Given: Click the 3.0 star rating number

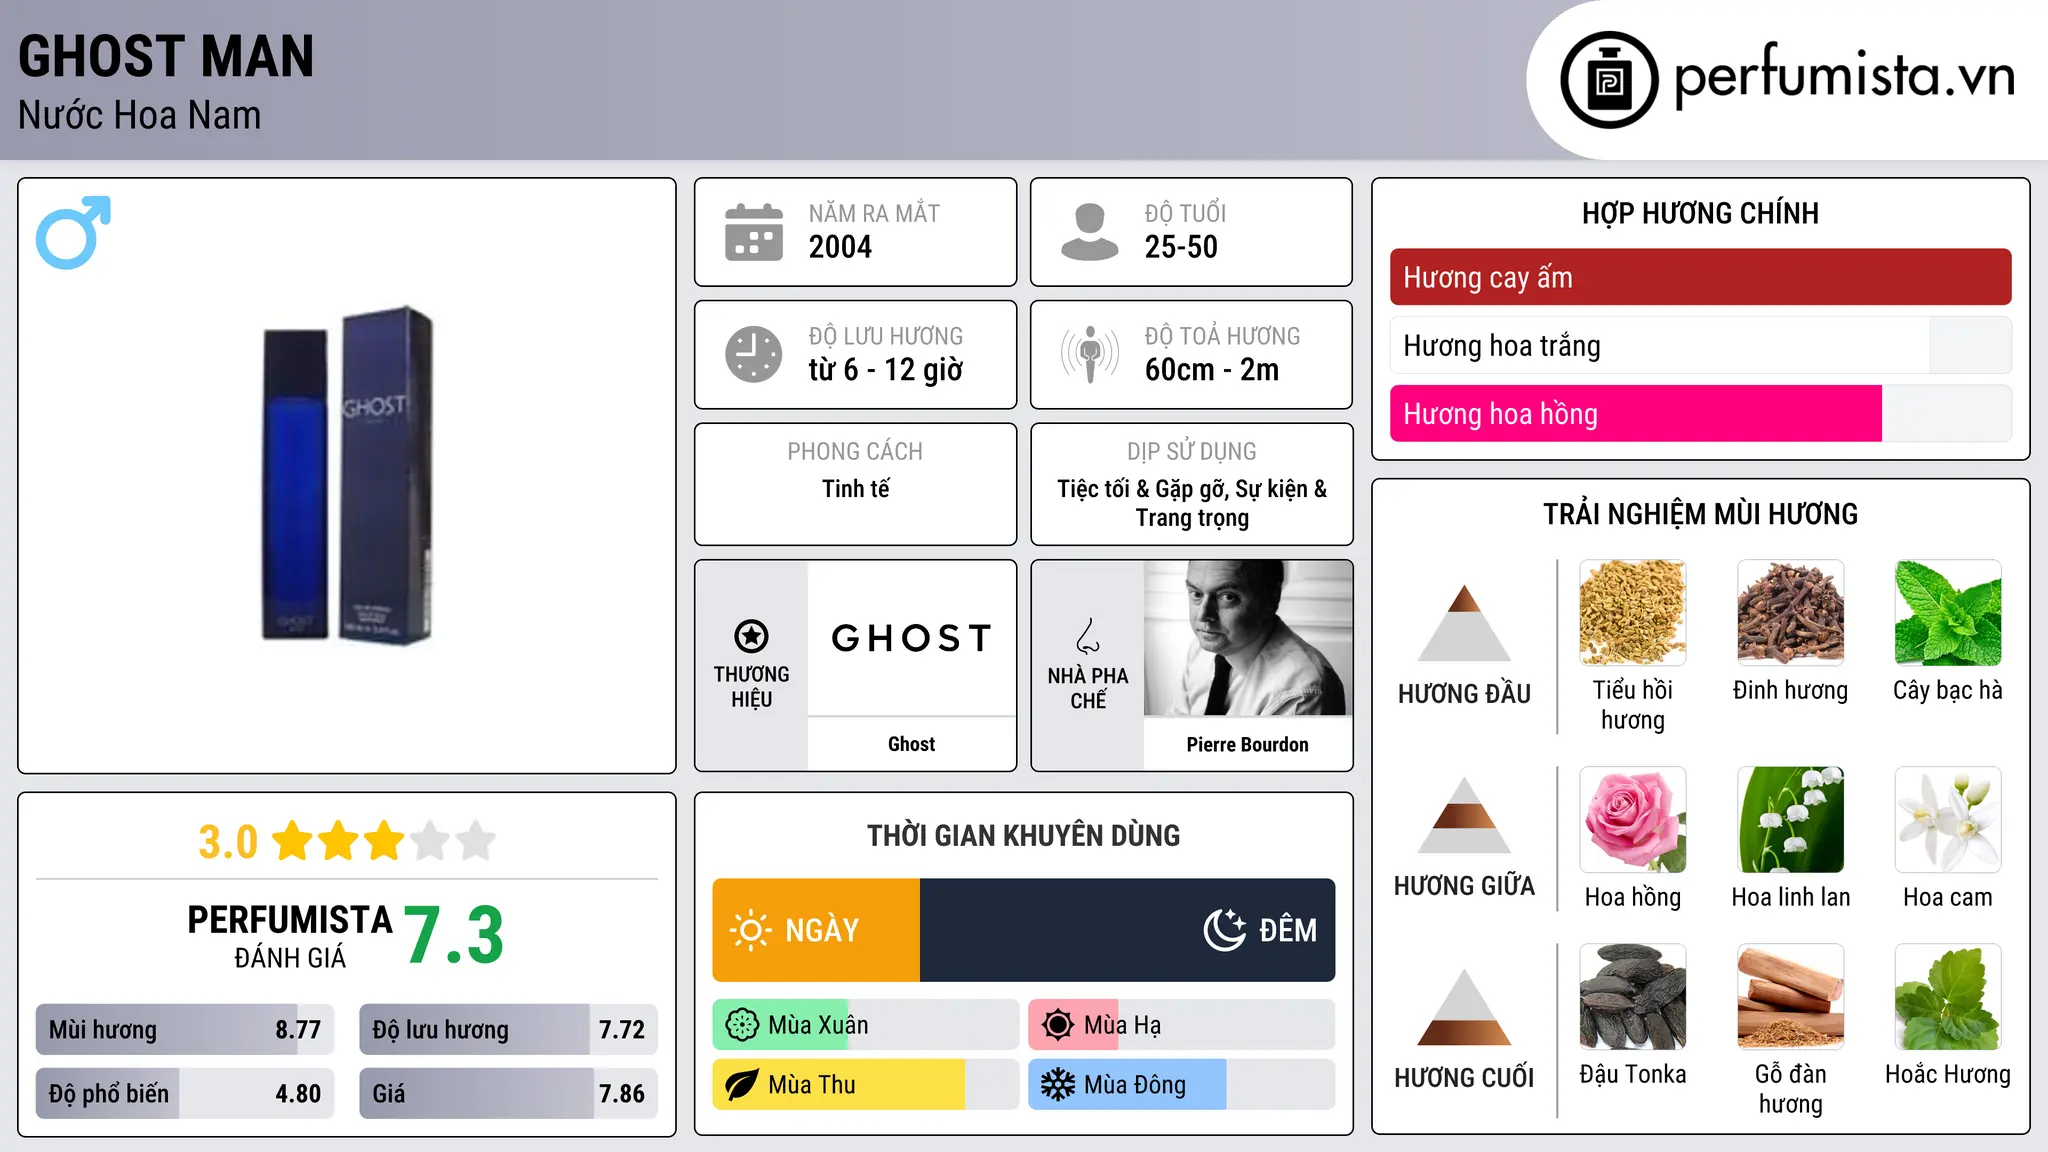Looking at the screenshot, I should click(228, 842).
